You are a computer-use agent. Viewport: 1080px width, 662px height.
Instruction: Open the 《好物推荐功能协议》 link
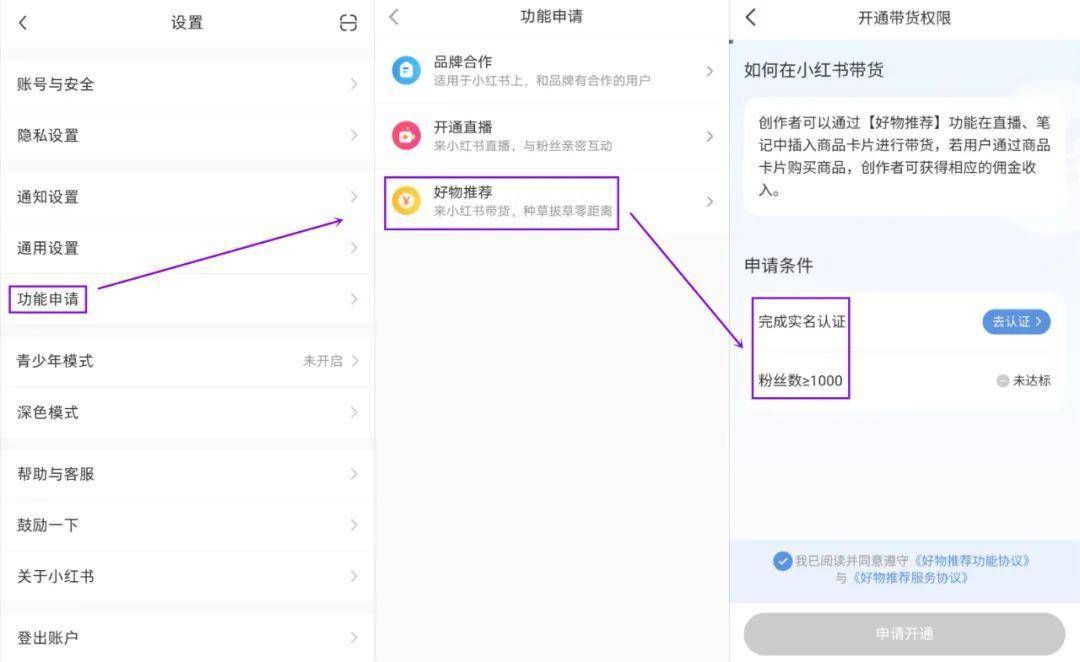point(971,561)
